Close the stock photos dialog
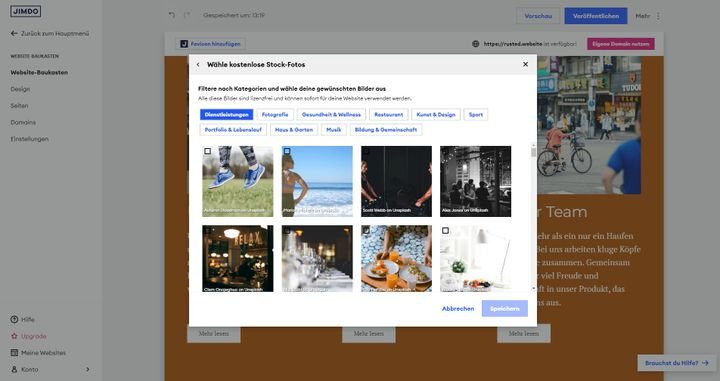 [x=525, y=64]
